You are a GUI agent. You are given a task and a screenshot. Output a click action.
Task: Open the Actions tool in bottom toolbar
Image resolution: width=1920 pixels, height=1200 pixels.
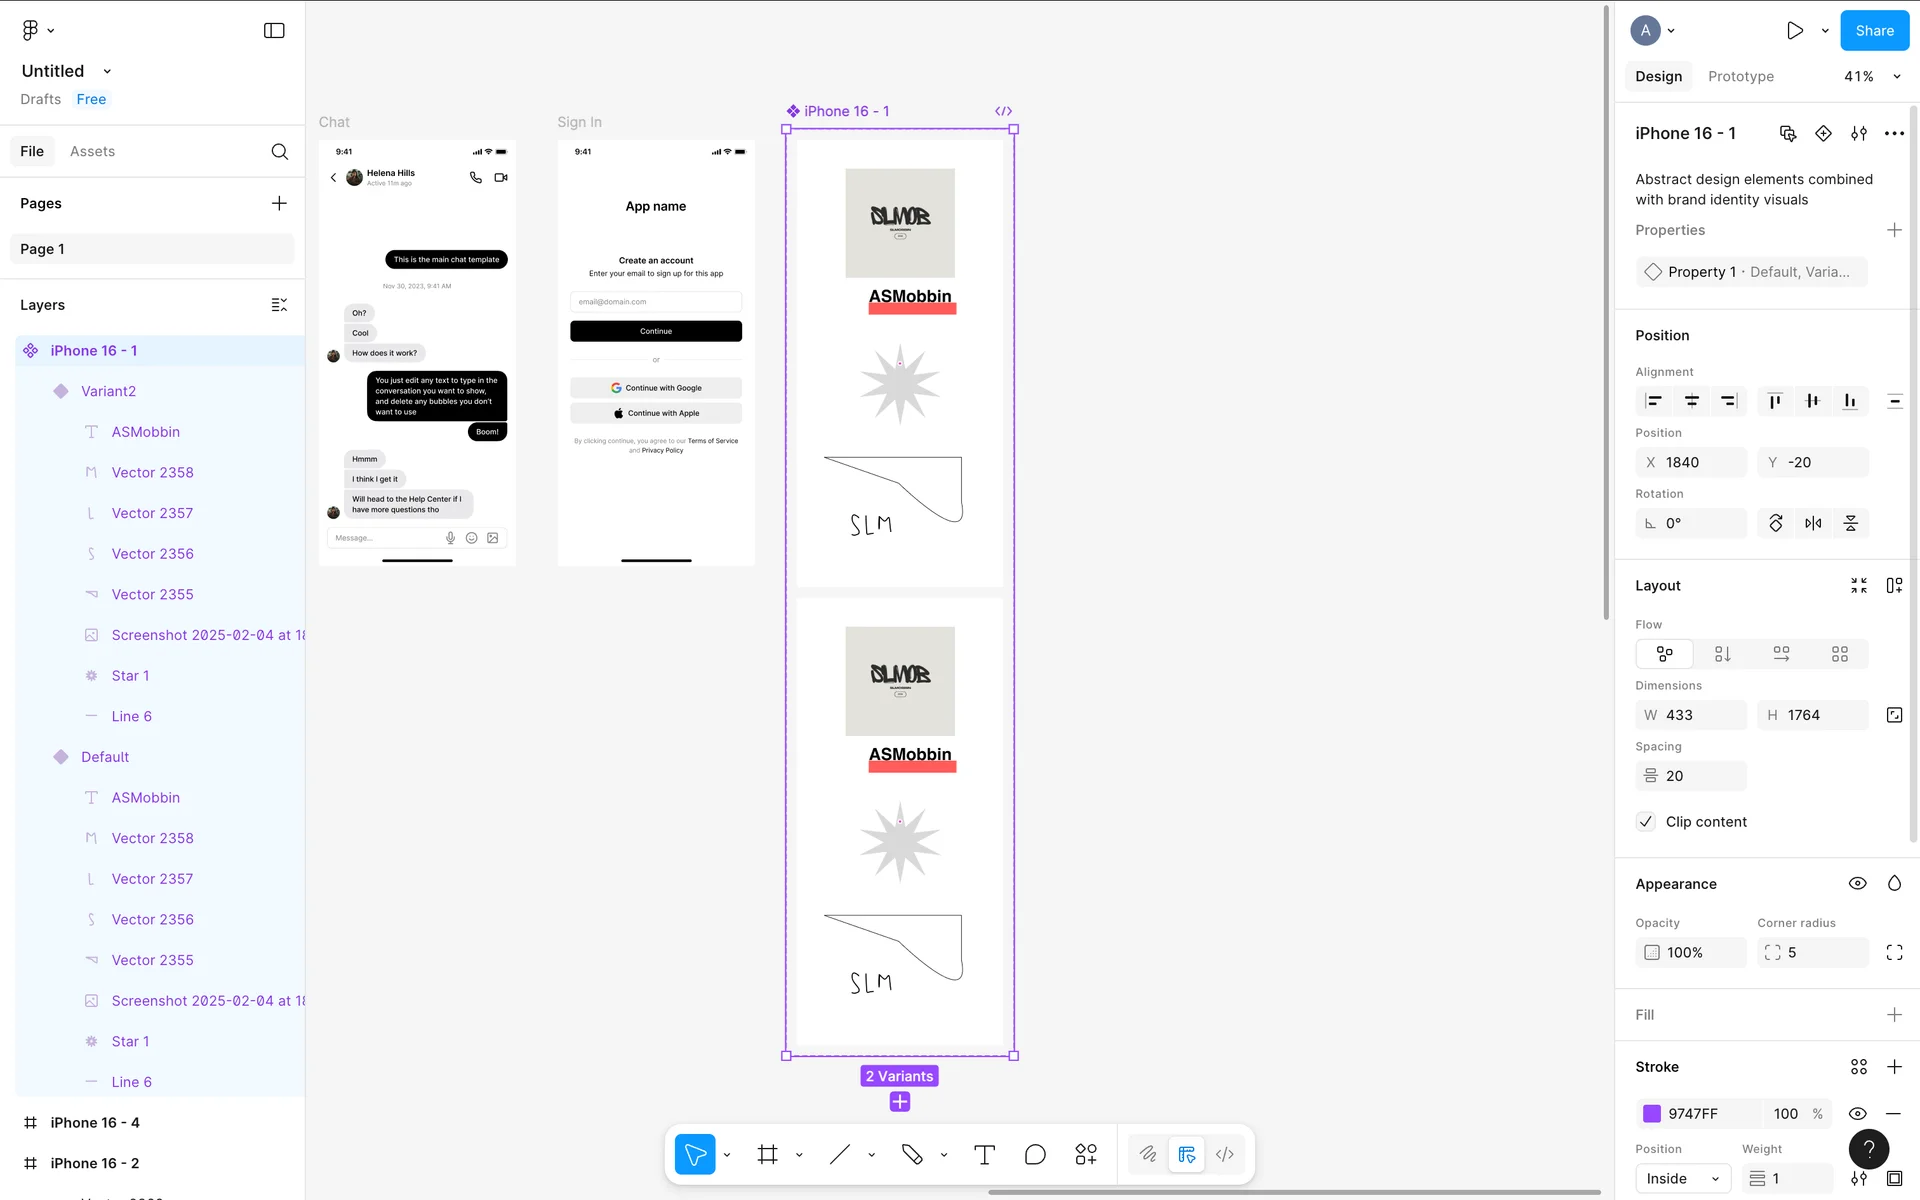1086,1155
